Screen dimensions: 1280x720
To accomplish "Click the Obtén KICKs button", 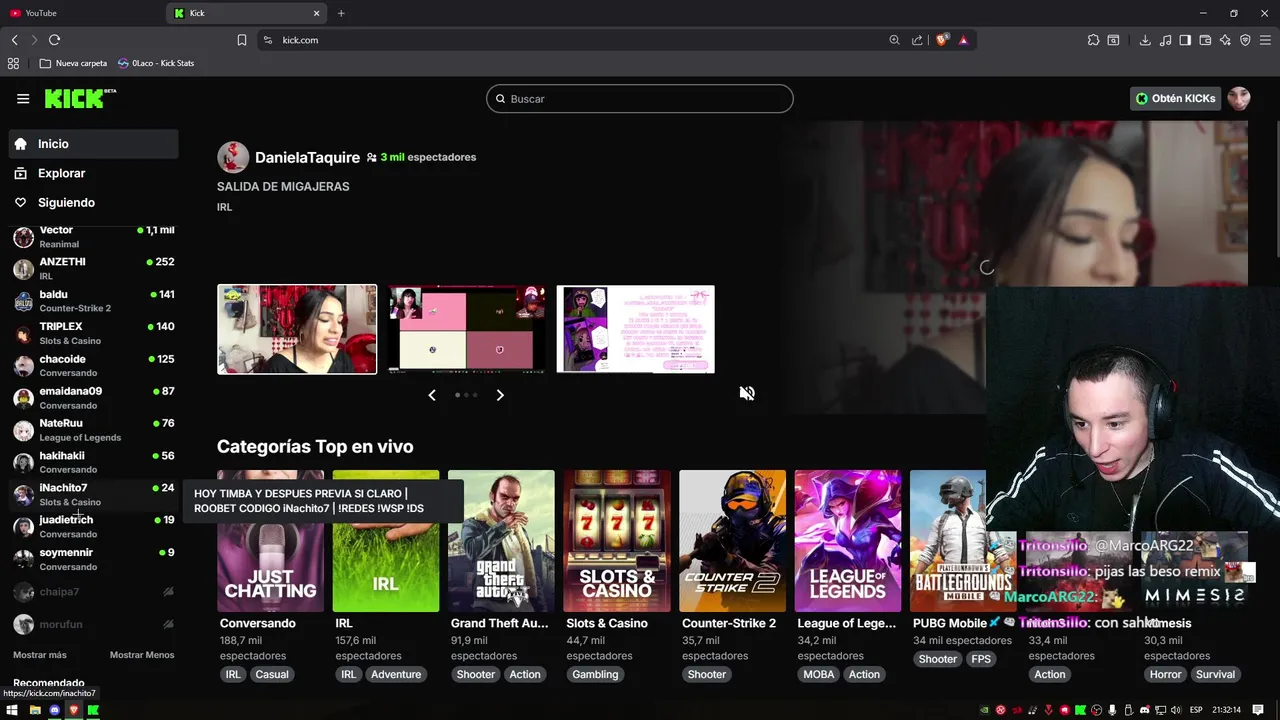I will click(x=1175, y=98).
